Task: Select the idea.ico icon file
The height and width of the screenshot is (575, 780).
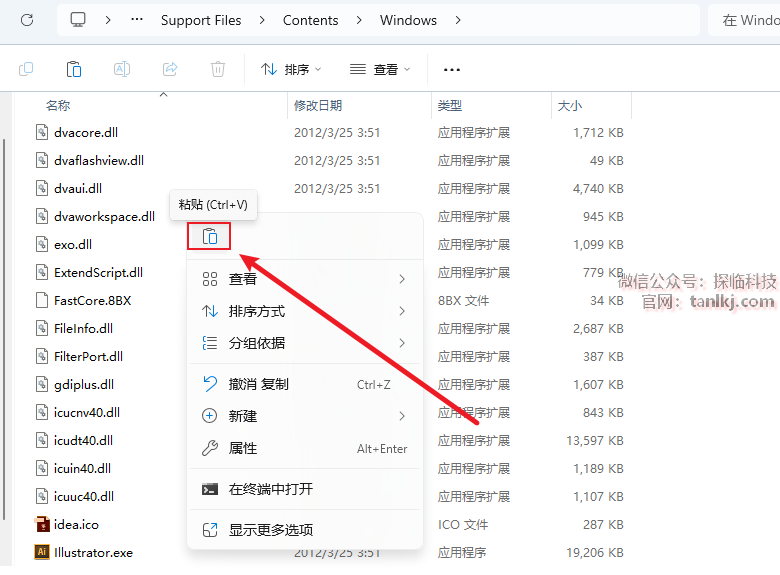Action: tap(76, 524)
